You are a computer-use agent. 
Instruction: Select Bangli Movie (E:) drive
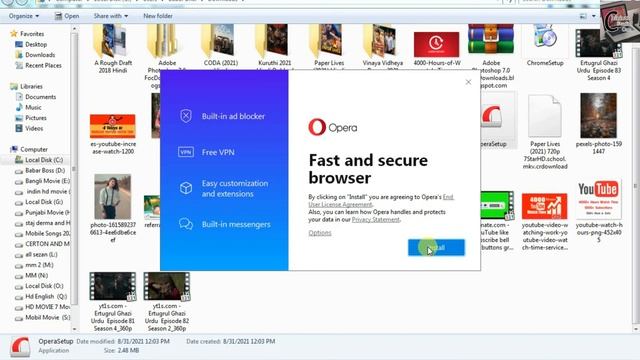[x=42, y=181]
